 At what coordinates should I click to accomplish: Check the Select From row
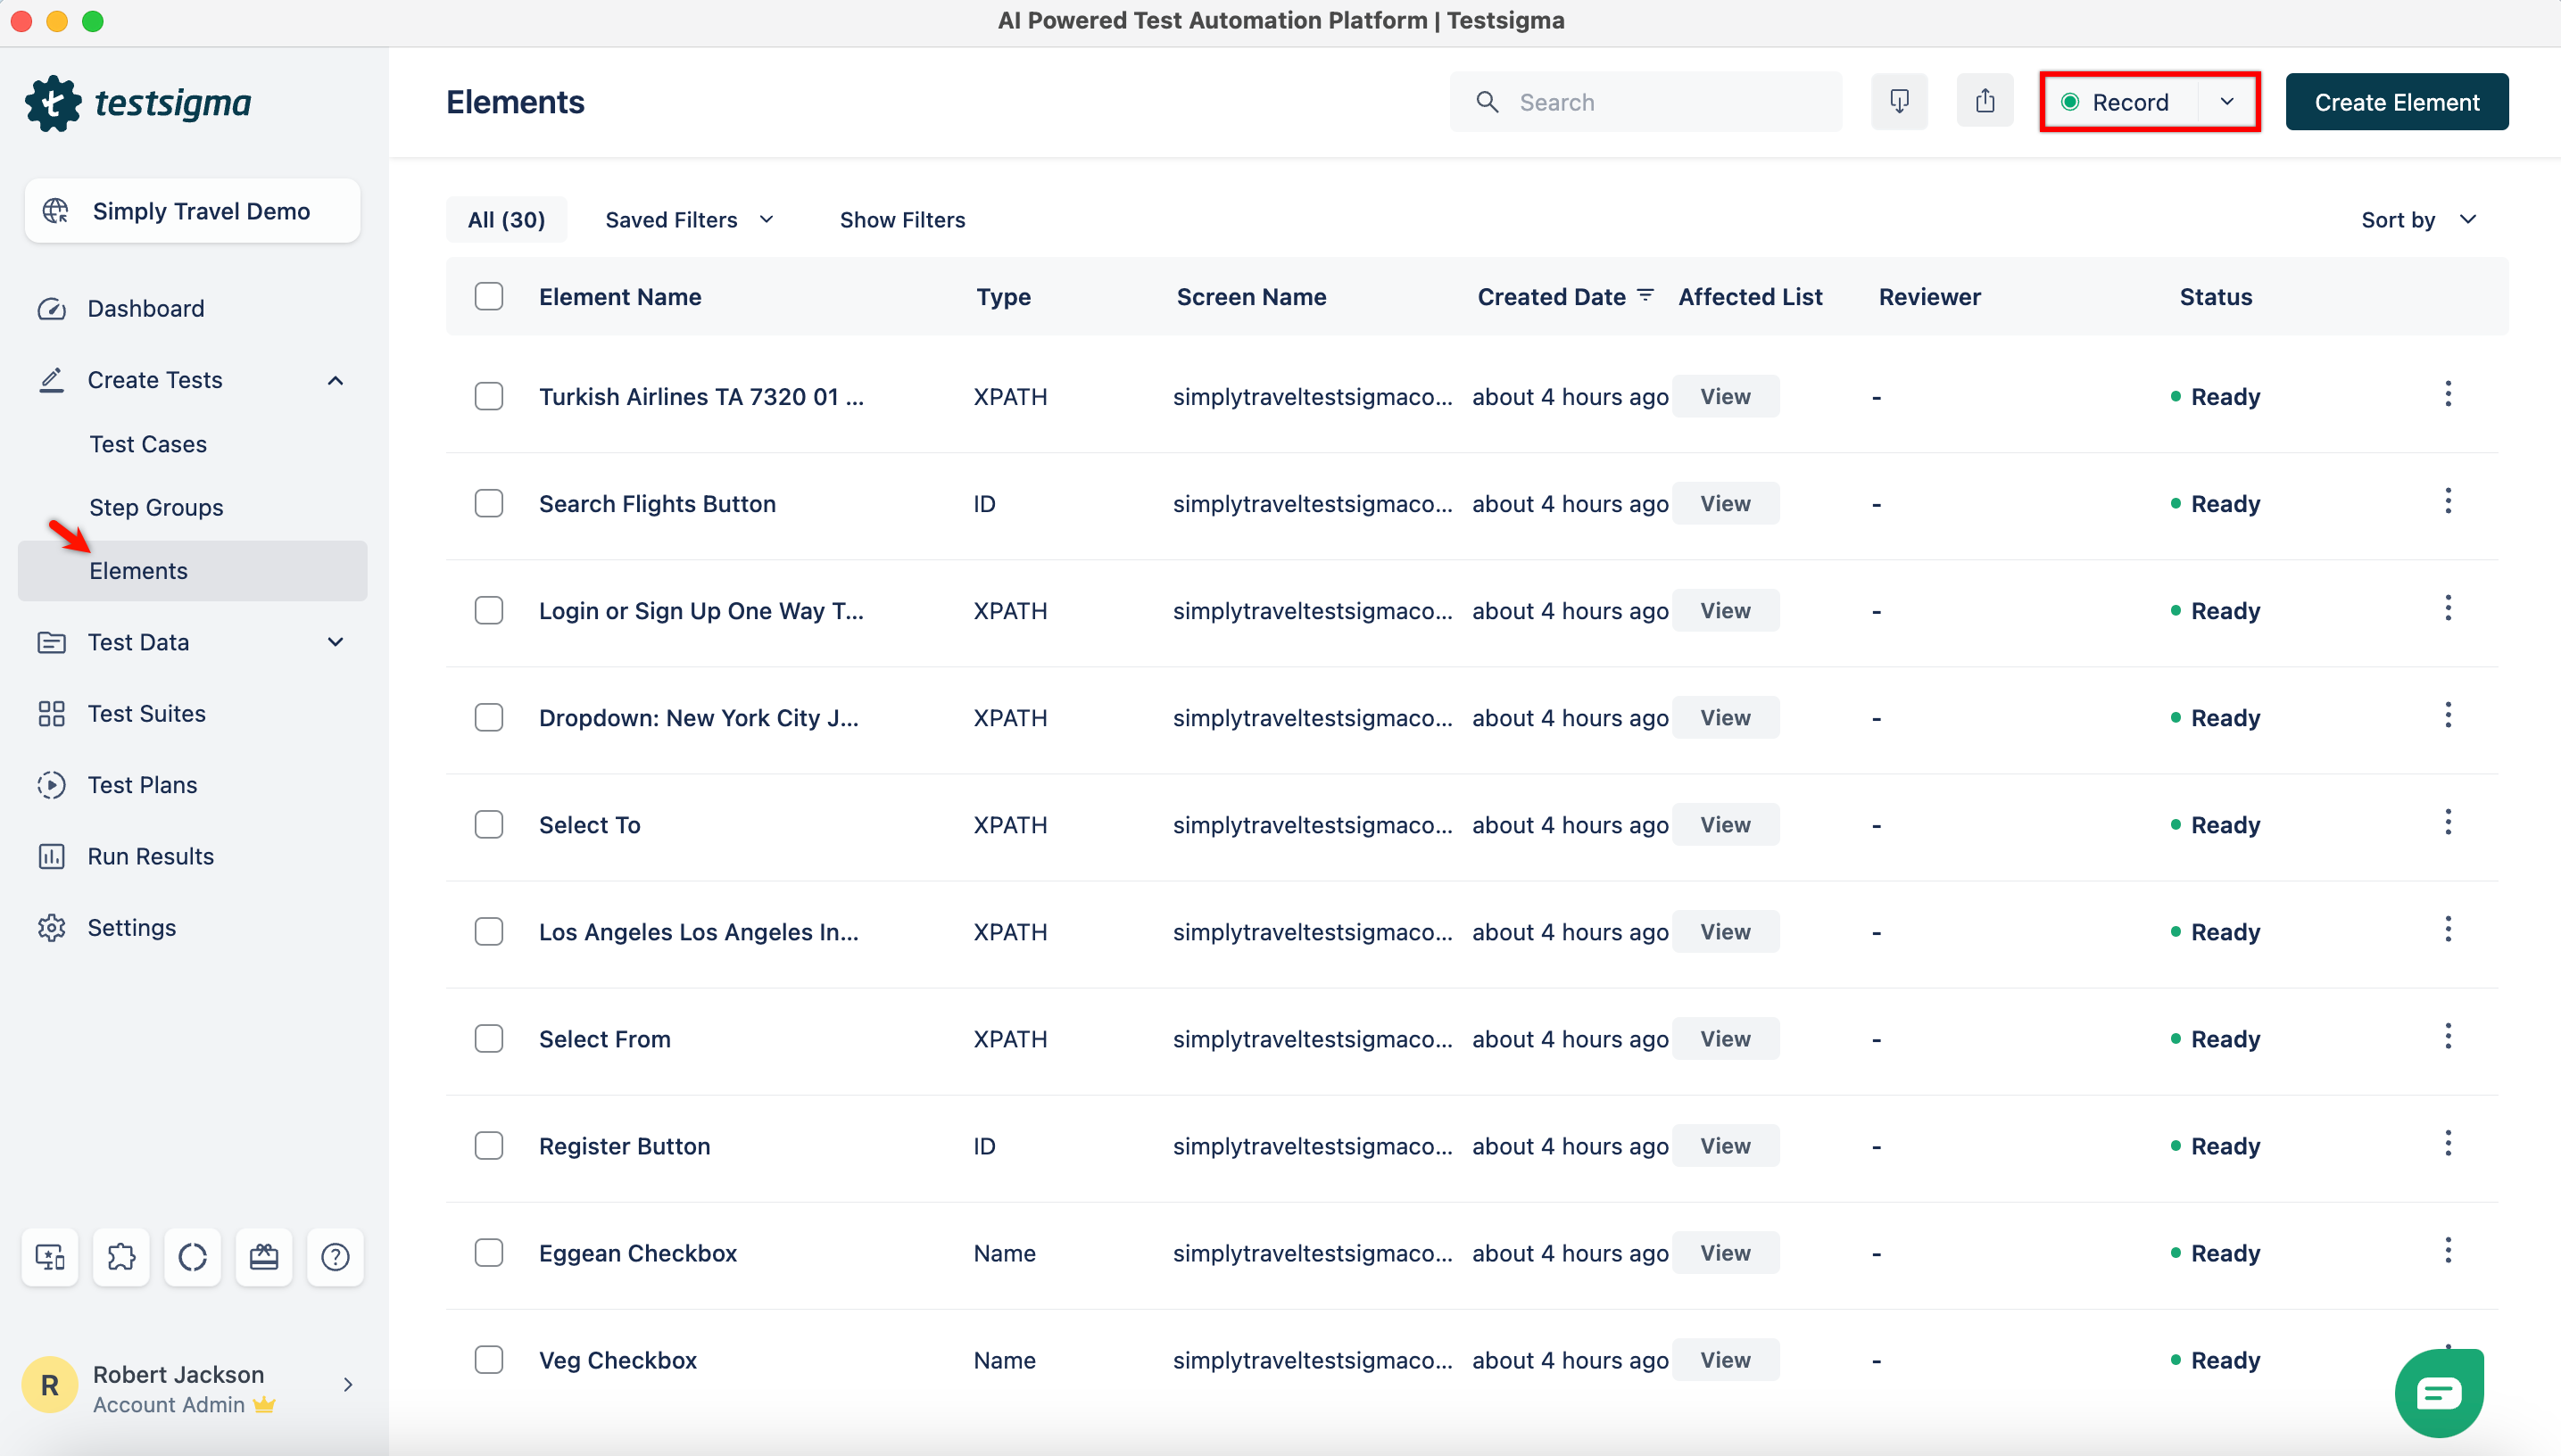(x=489, y=1039)
